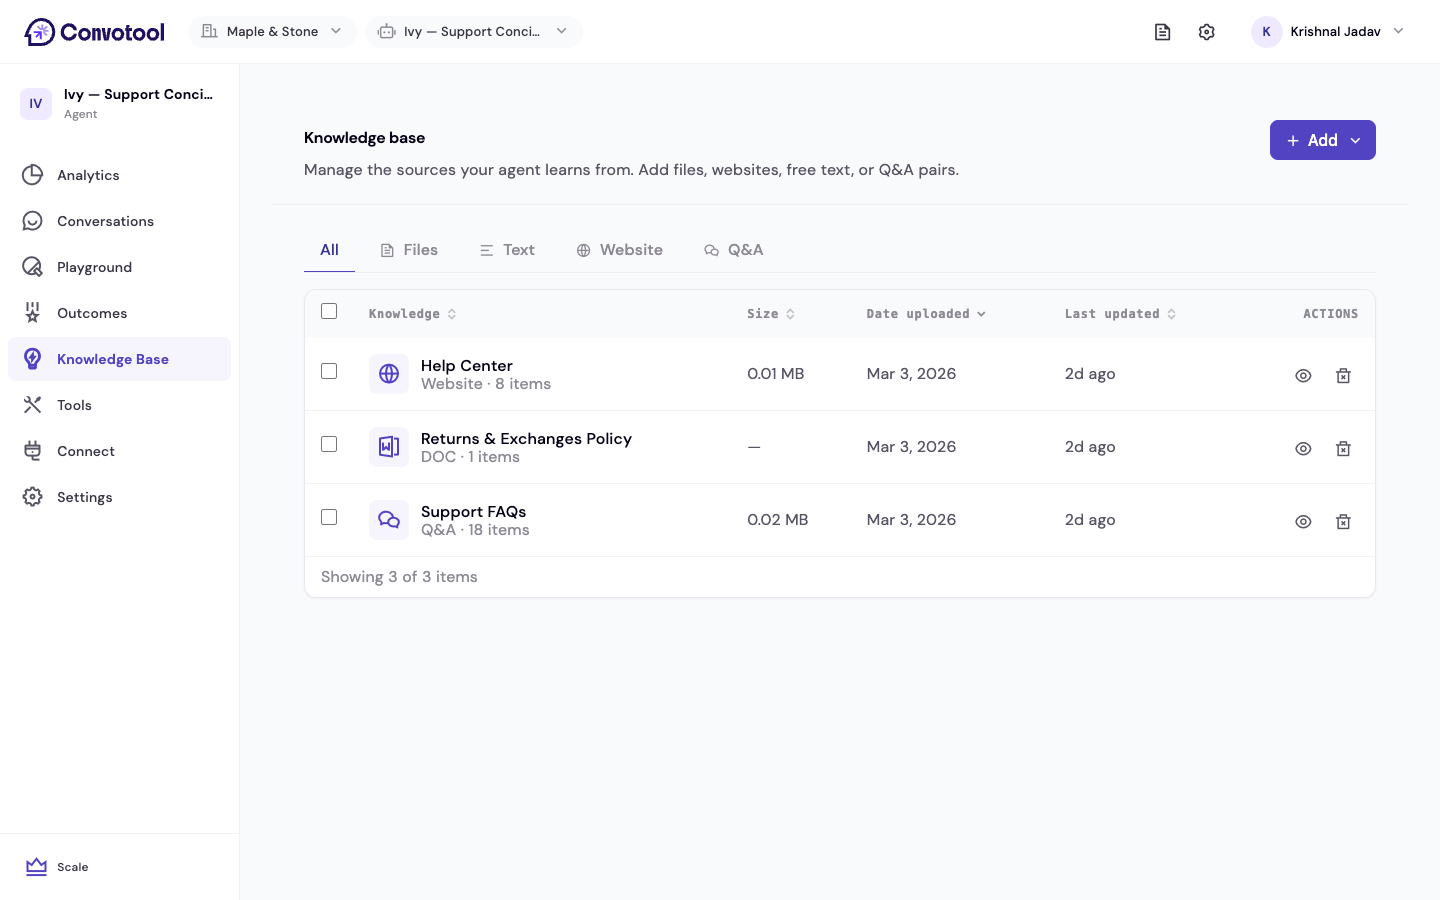Click the Help Center globe icon

click(x=389, y=374)
